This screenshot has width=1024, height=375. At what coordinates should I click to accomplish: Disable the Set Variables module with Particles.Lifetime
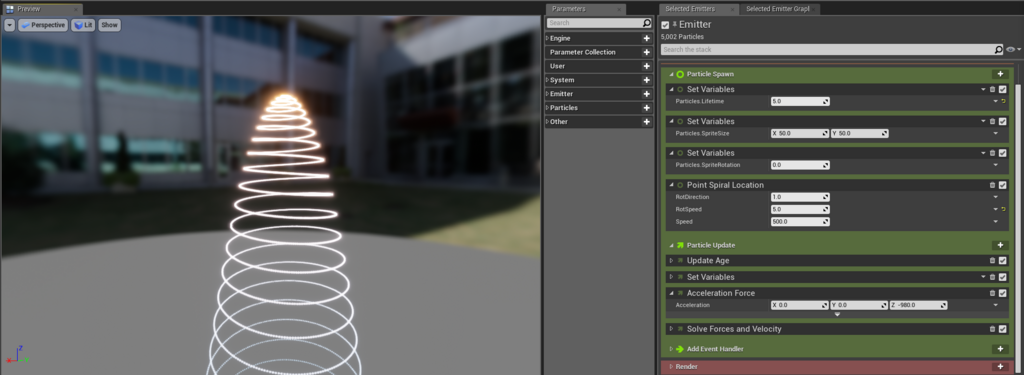[1002, 90]
